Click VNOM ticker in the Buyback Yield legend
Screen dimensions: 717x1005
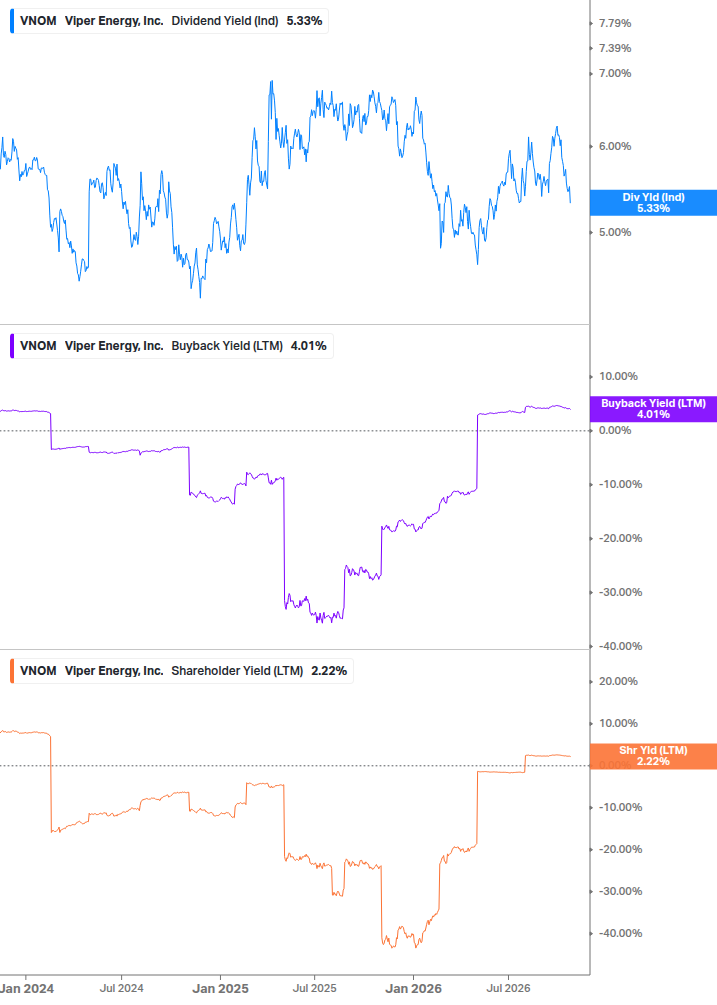(x=38, y=346)
